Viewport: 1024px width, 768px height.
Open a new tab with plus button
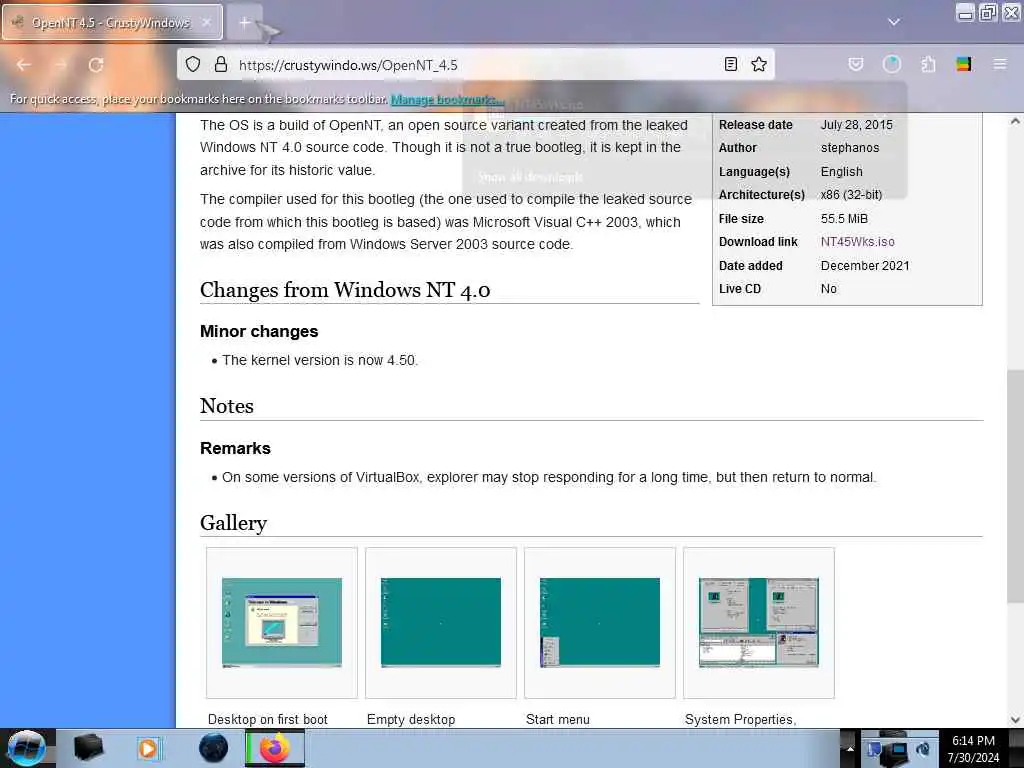pyautogui.click(x=245, y=23)
